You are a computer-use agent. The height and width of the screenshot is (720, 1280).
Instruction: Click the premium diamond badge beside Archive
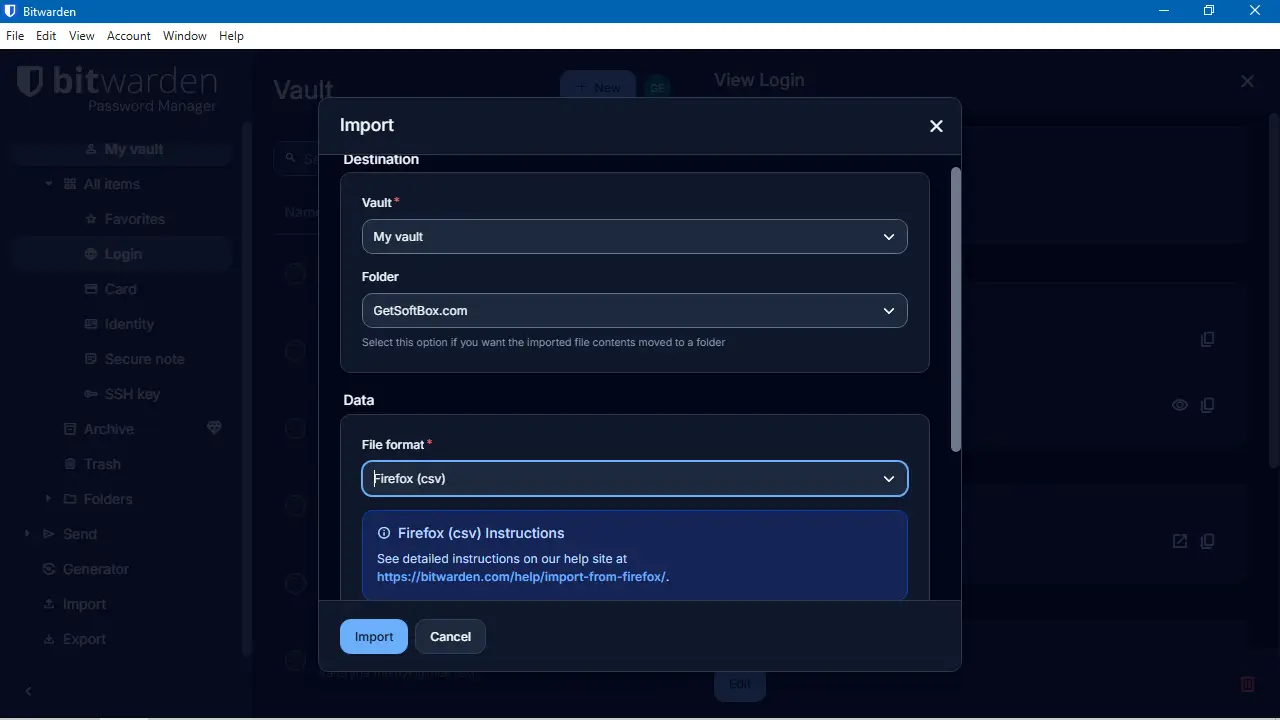pyautogui.click(x=214, y=428)
